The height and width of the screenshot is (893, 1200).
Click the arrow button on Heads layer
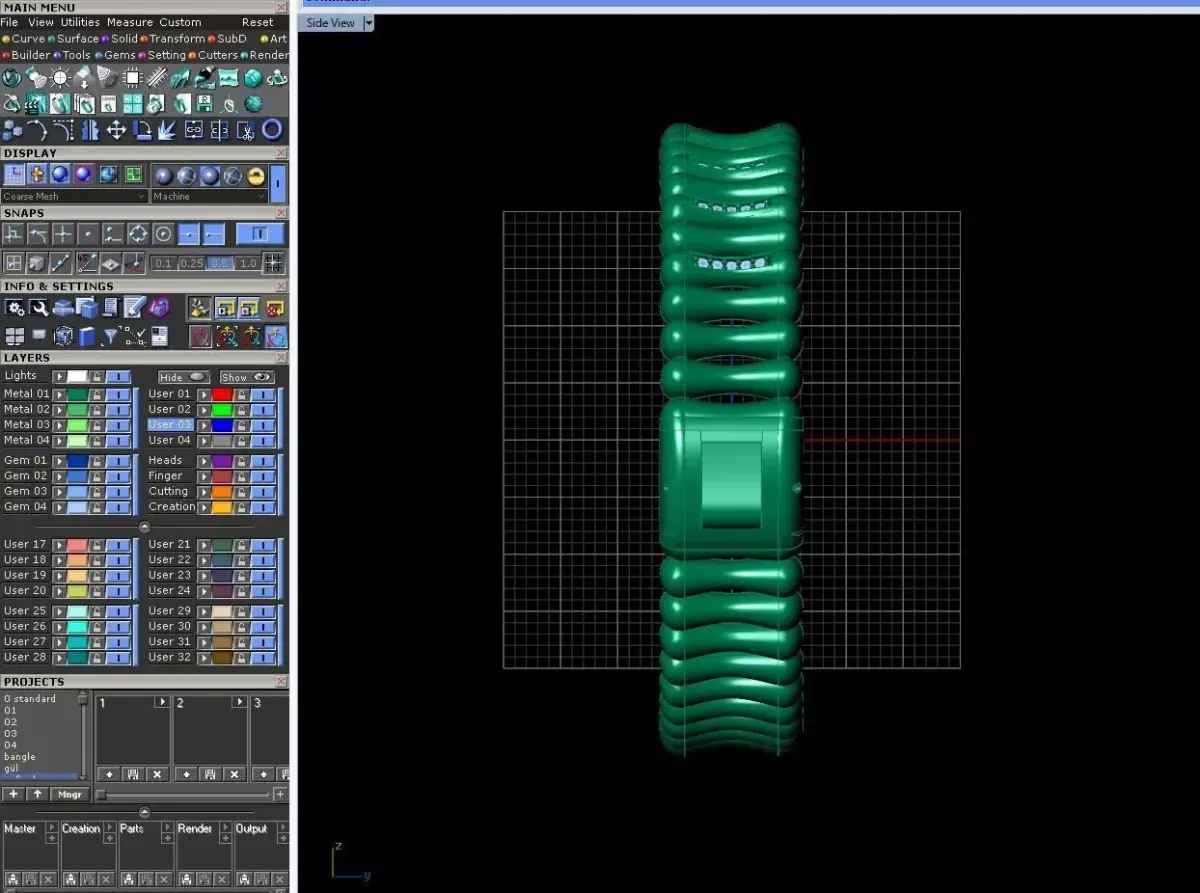click(x=204, y=461)
